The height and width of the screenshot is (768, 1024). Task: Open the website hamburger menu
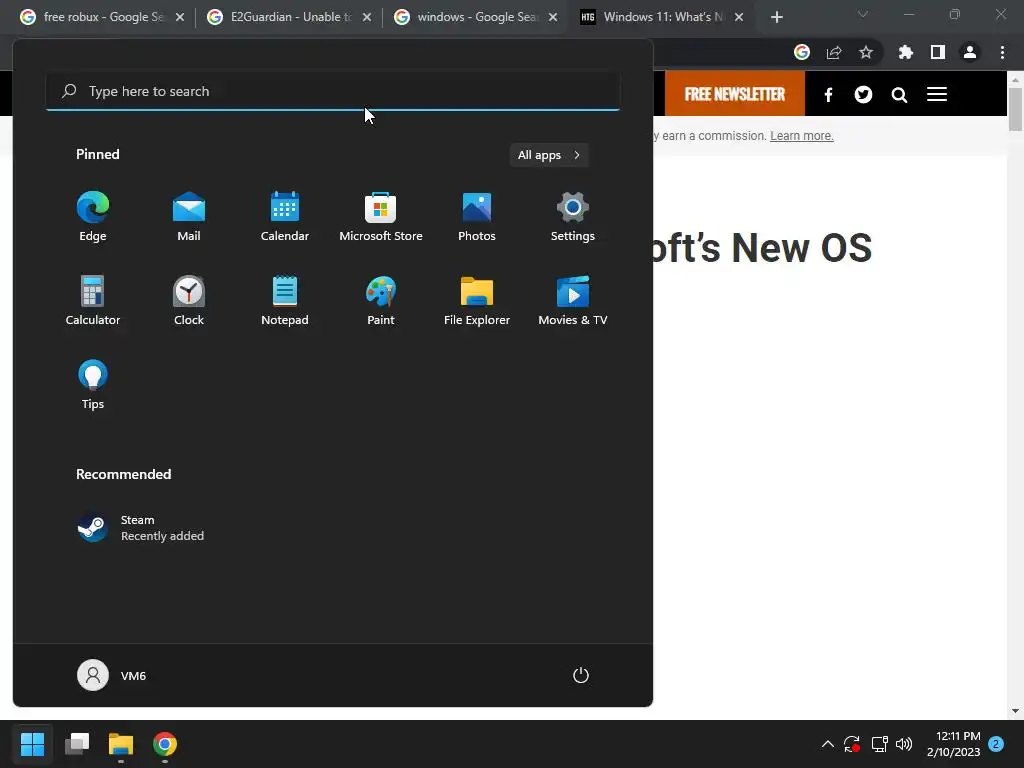[937, 94]
